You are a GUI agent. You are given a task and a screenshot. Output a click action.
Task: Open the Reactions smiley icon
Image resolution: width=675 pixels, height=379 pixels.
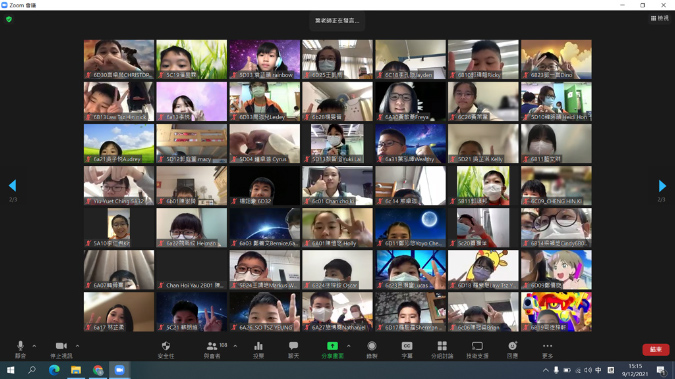coord(512,349)
